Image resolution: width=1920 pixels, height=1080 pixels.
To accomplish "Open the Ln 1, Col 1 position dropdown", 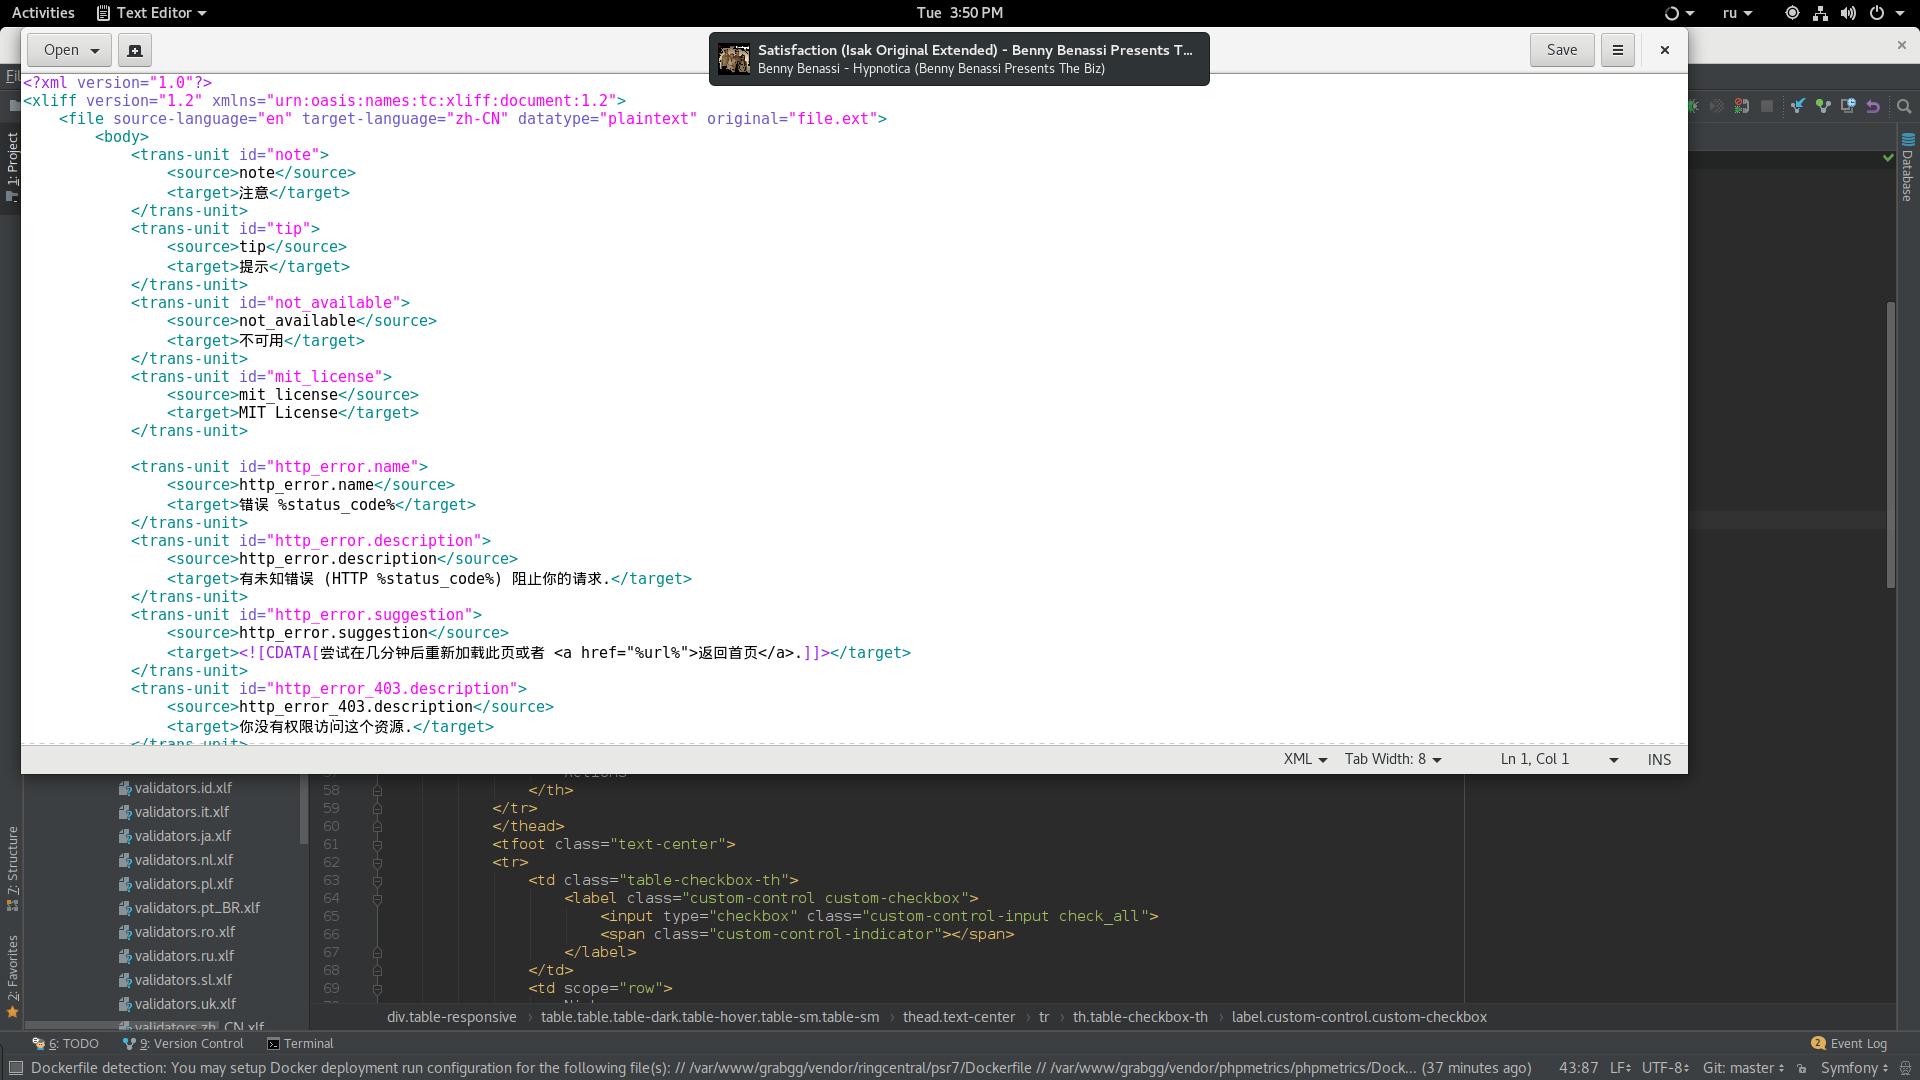I will pyautogui.click(x=1559, y=759).
